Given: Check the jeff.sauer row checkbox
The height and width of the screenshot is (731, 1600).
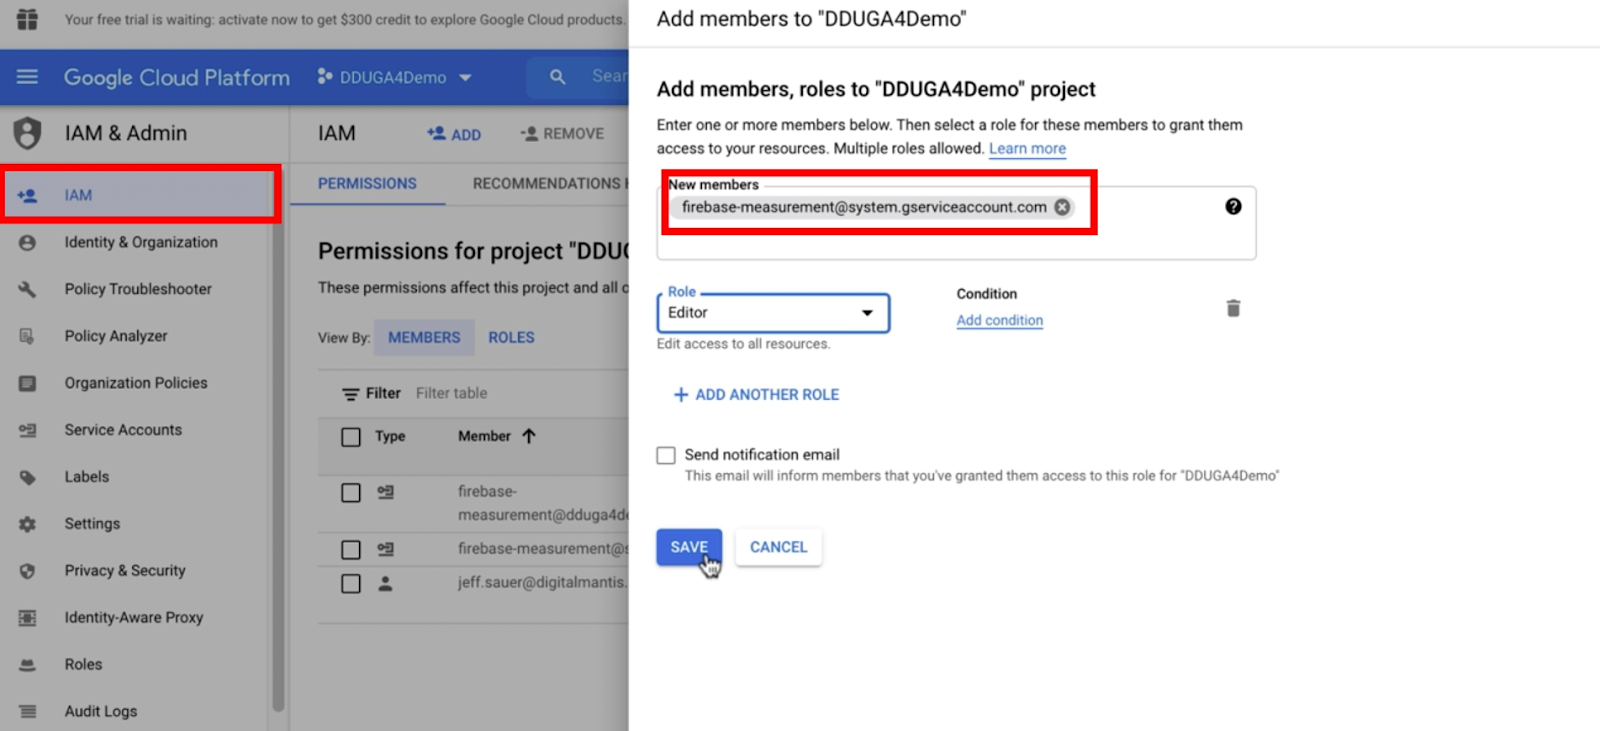Looking at the screenshot, I should click(351, 584).
